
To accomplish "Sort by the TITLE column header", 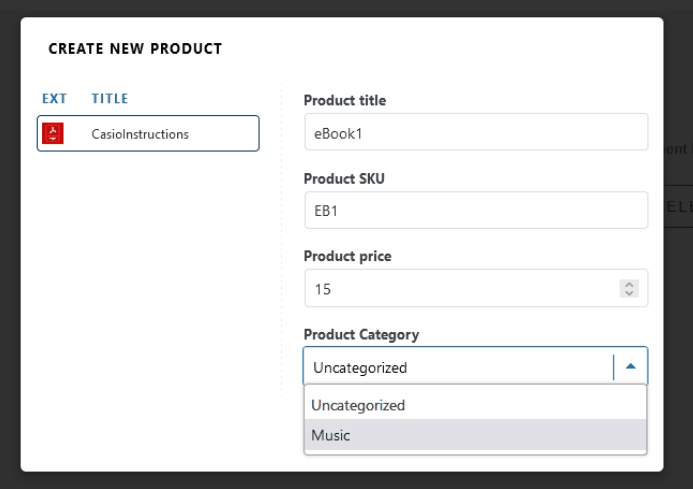I will pyautogui.click(x=109, y=99).
